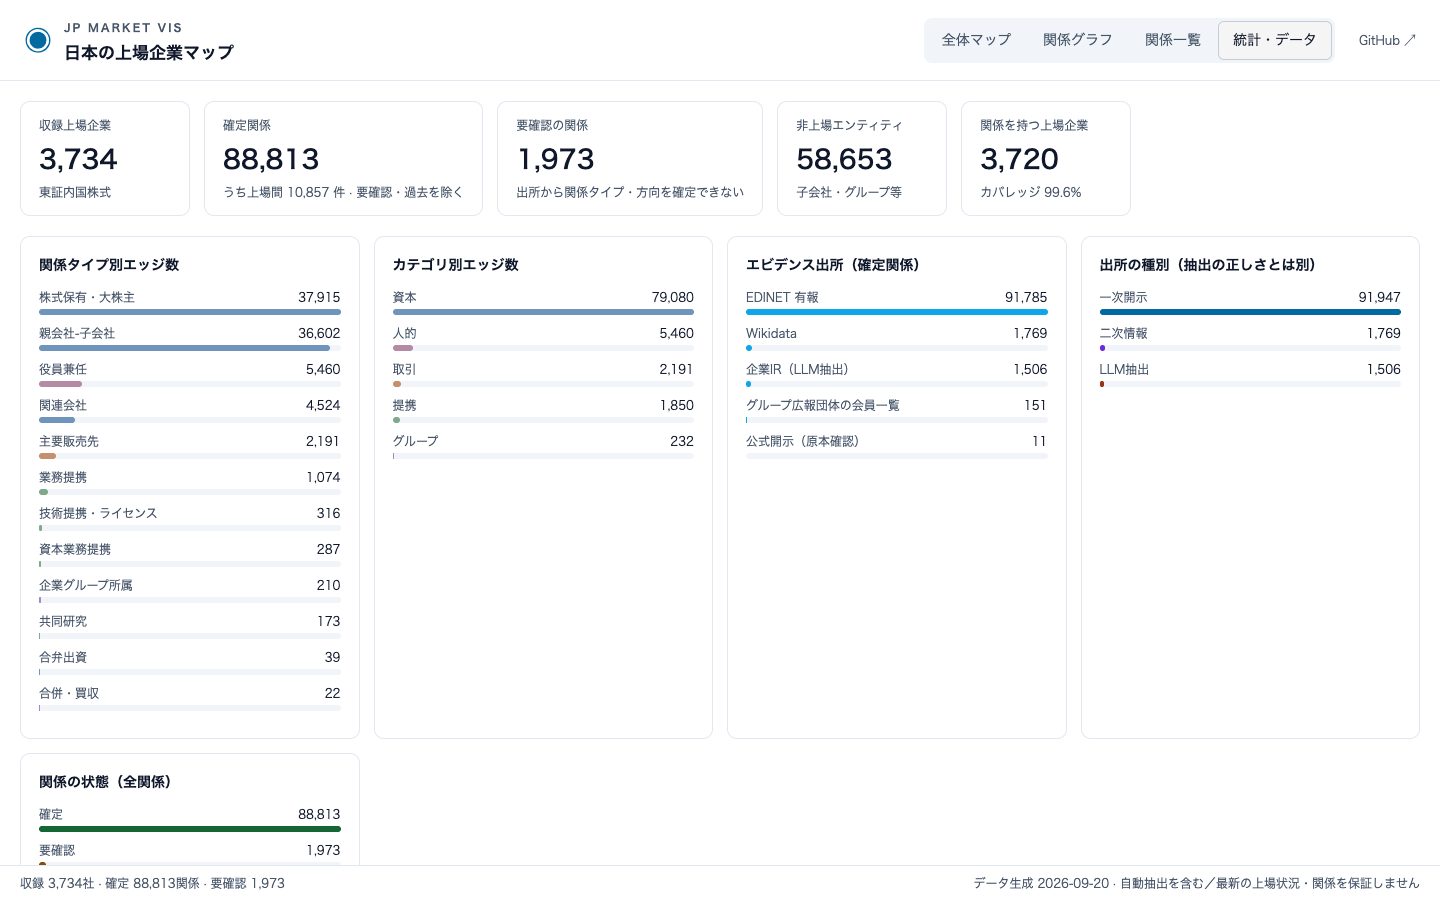Click the 日本の上場企業マップ title

[149, 52]
